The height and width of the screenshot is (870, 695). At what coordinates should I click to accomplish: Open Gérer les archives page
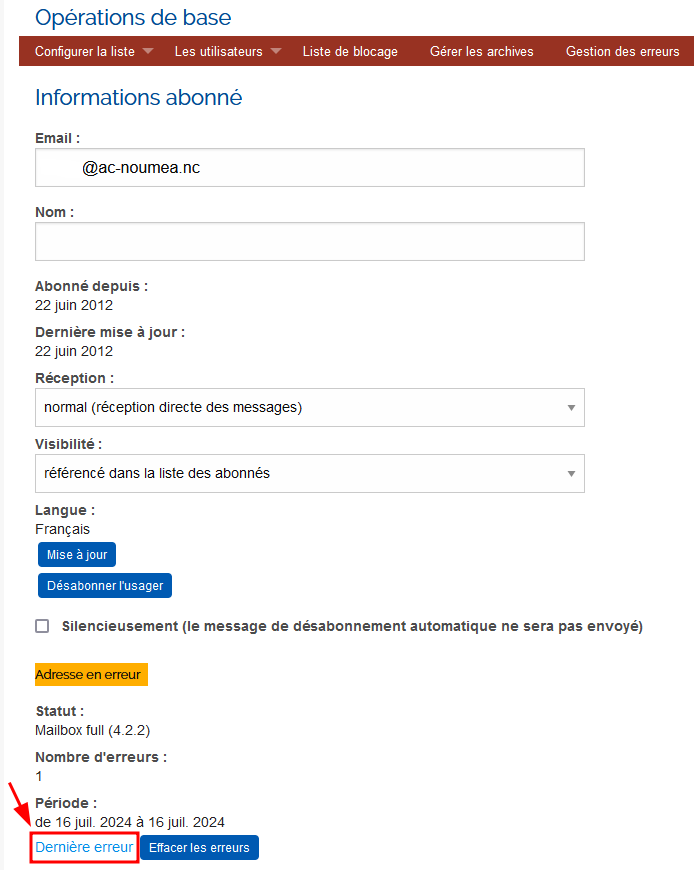(x=482, y=51)
